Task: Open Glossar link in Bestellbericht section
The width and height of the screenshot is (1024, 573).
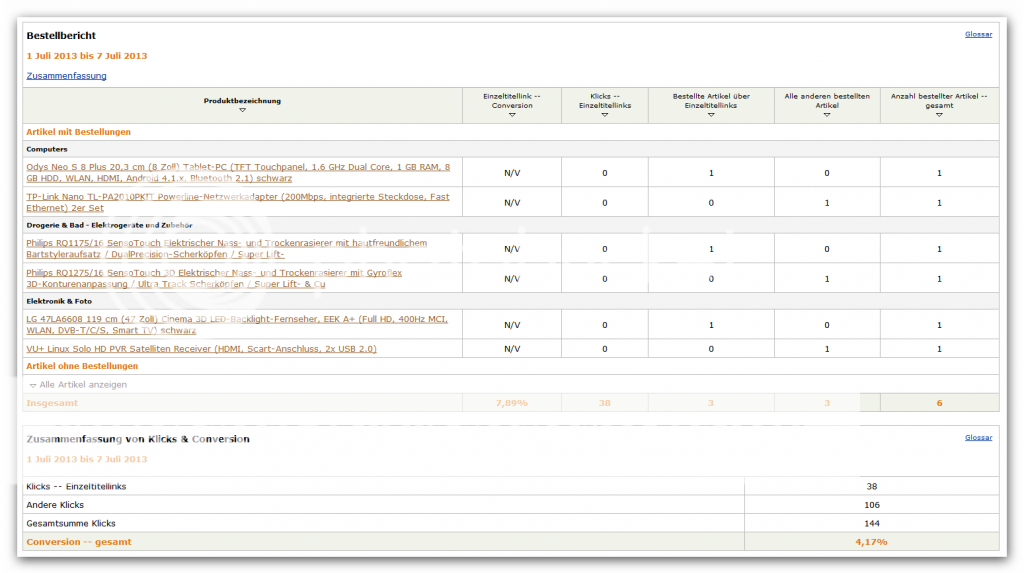Action: coord(978,34)
